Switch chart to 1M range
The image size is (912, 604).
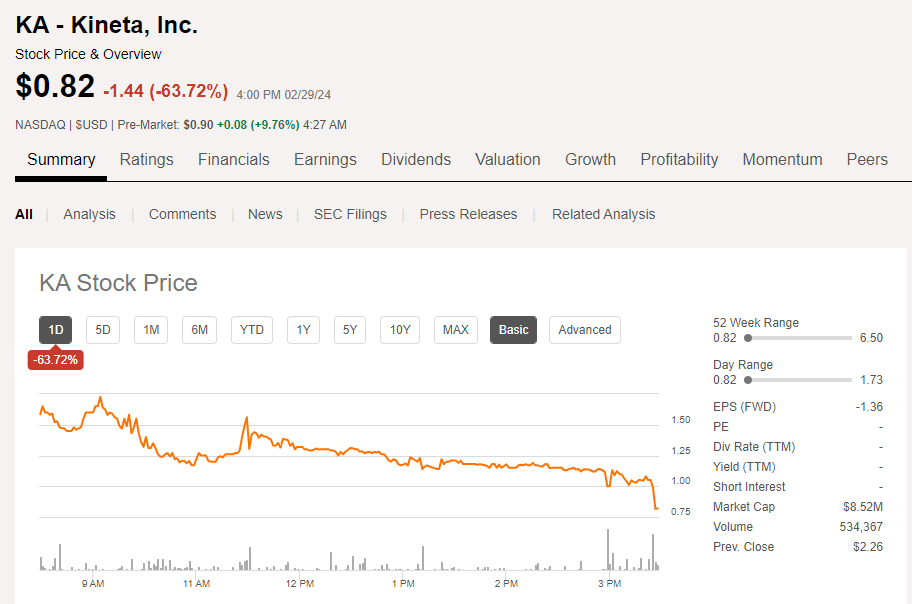(x=151, y=330)
